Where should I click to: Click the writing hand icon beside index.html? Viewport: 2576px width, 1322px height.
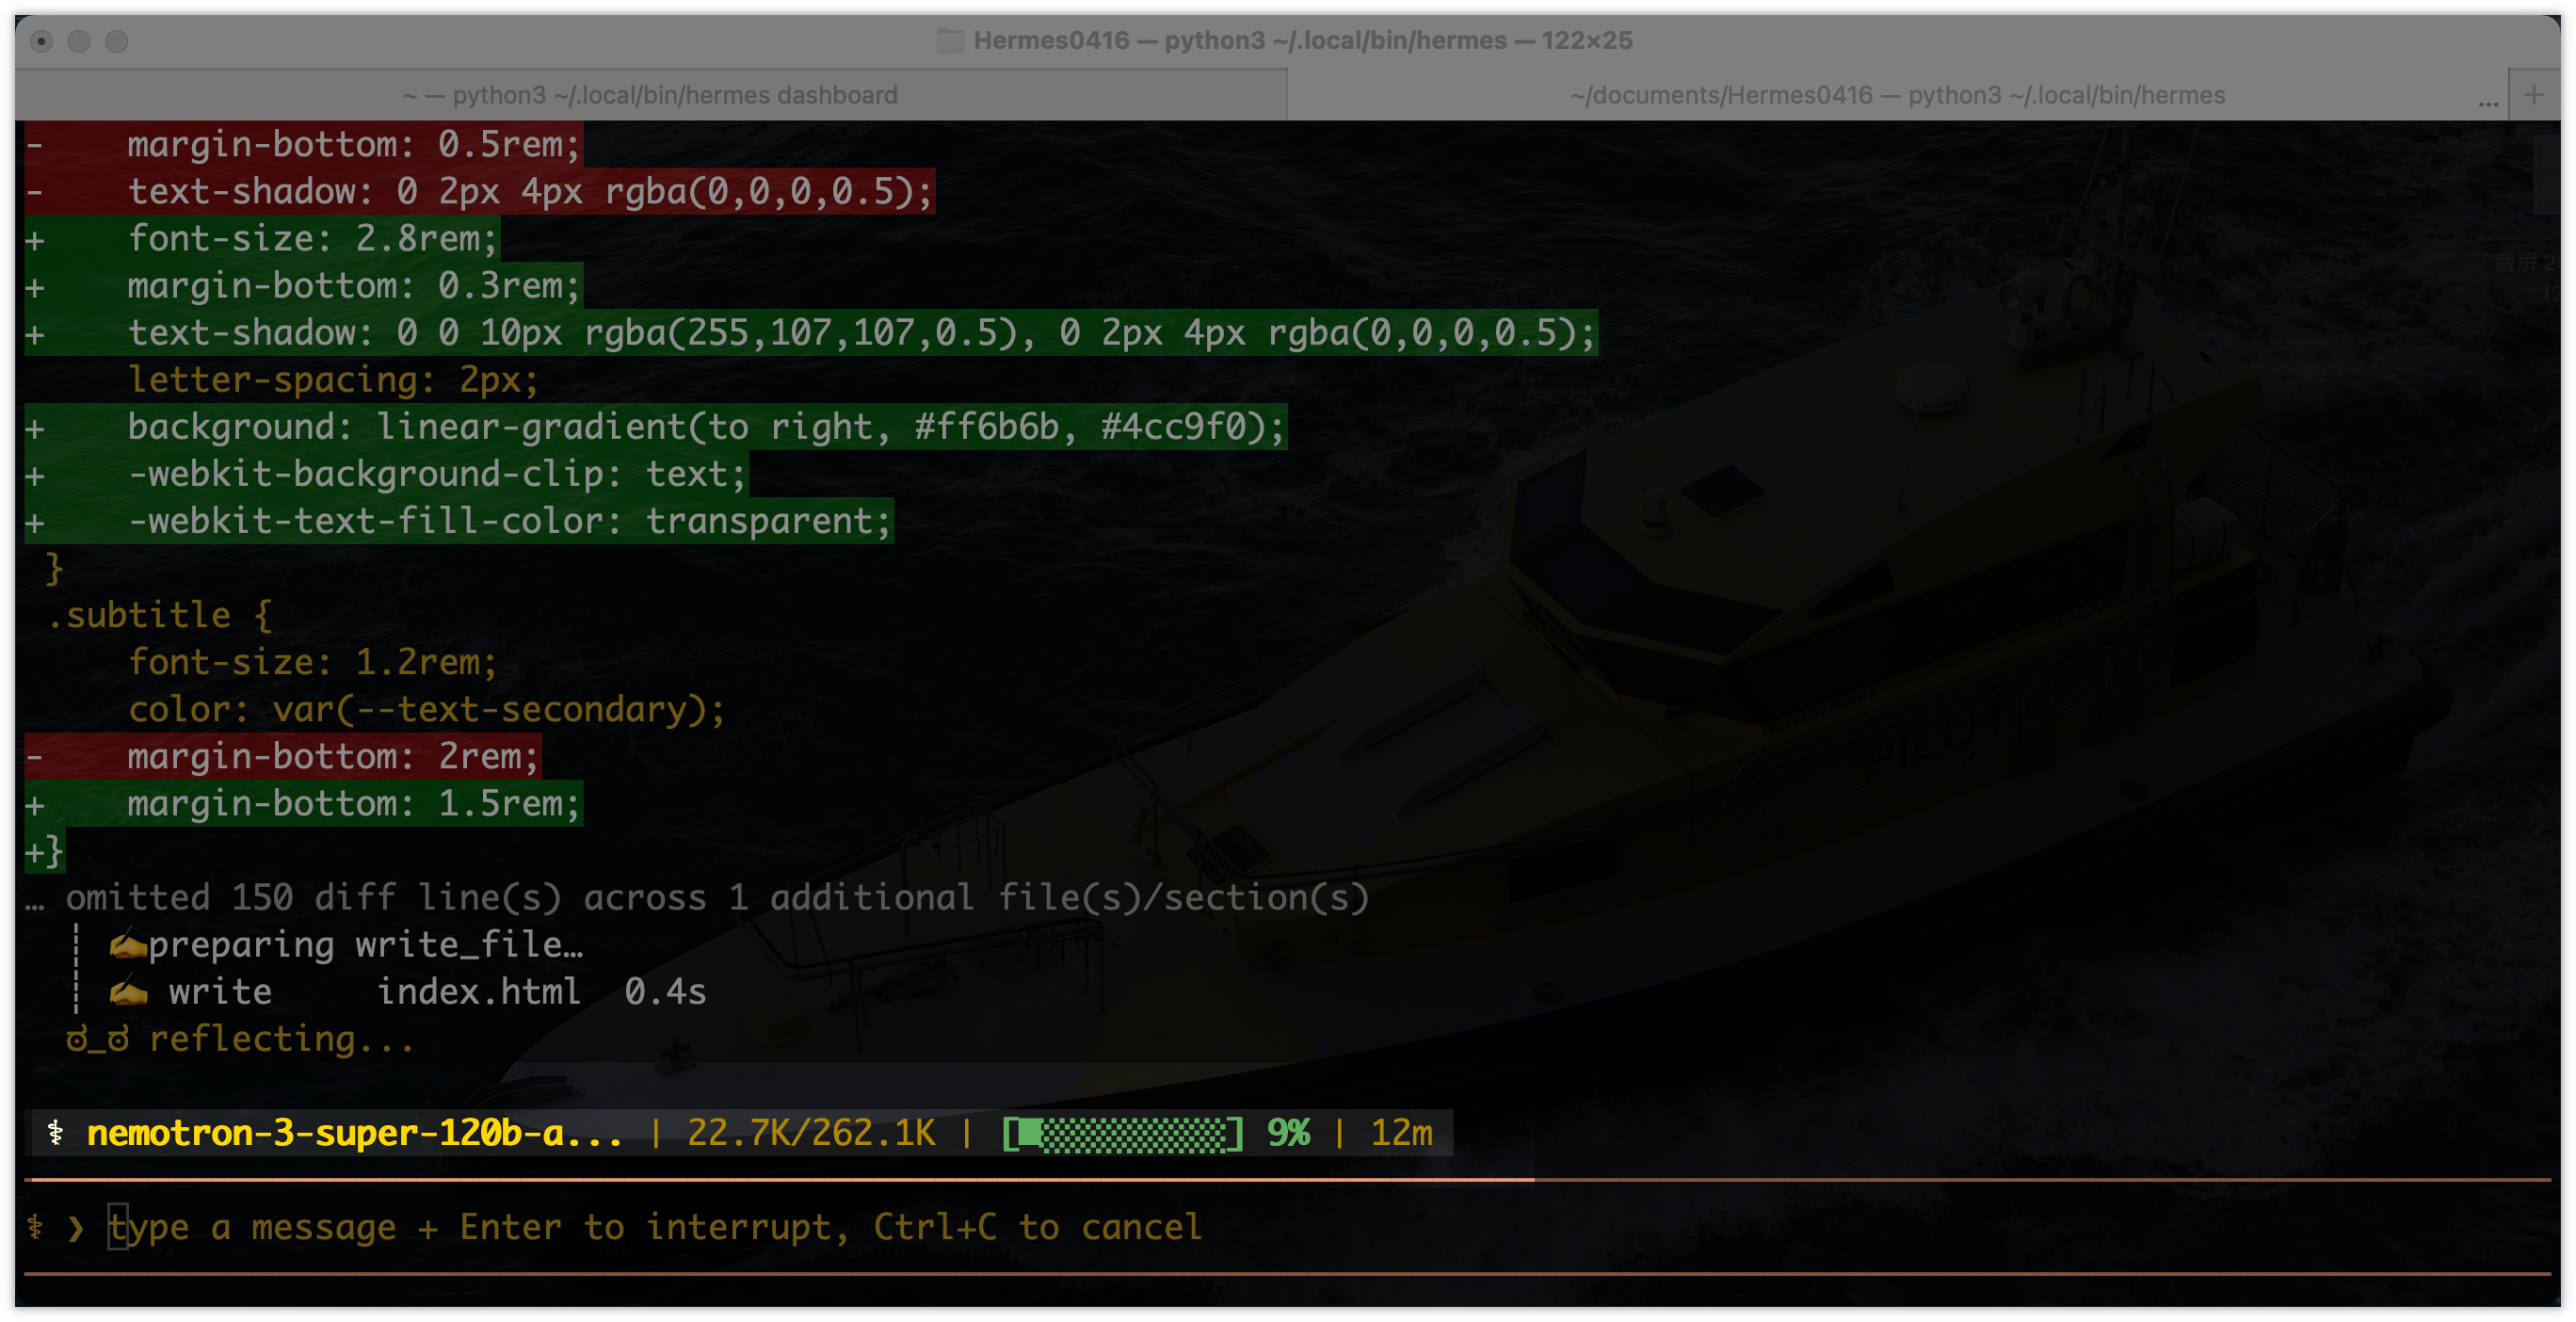[x=128, y=991]
